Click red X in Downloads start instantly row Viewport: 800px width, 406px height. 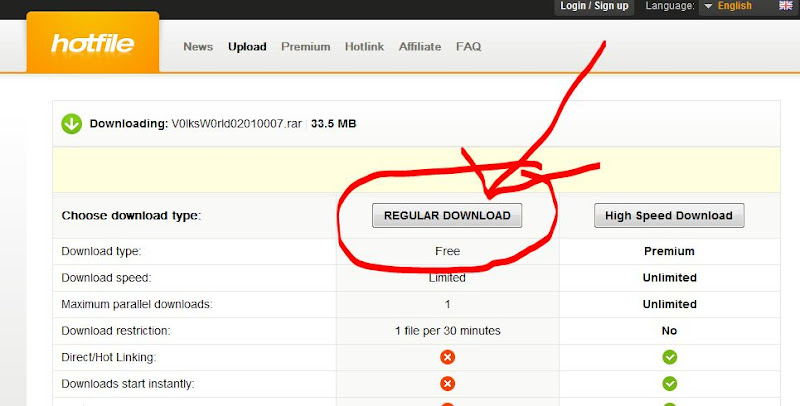pos(447,384)
